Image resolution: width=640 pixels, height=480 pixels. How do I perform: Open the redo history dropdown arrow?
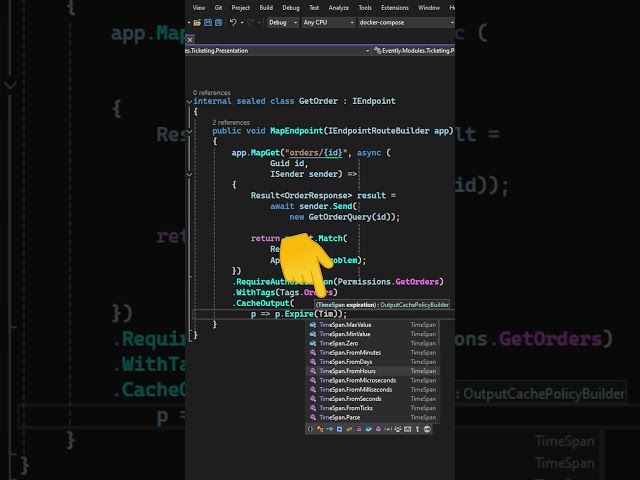pyautogui.click(x=259, y=22)
